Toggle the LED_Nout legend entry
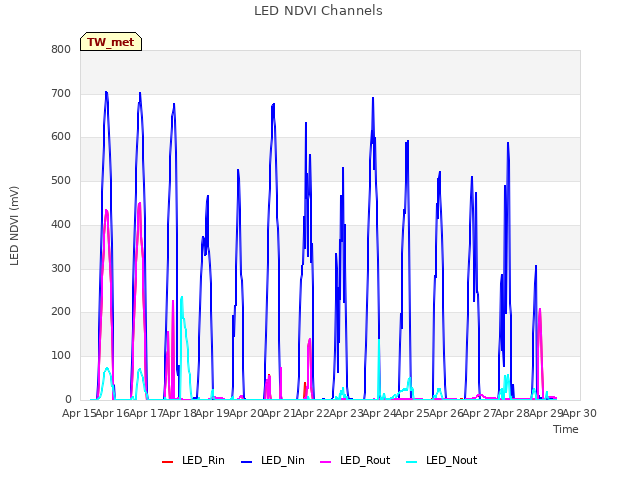The image size is (640, 480). pos(442,461)
